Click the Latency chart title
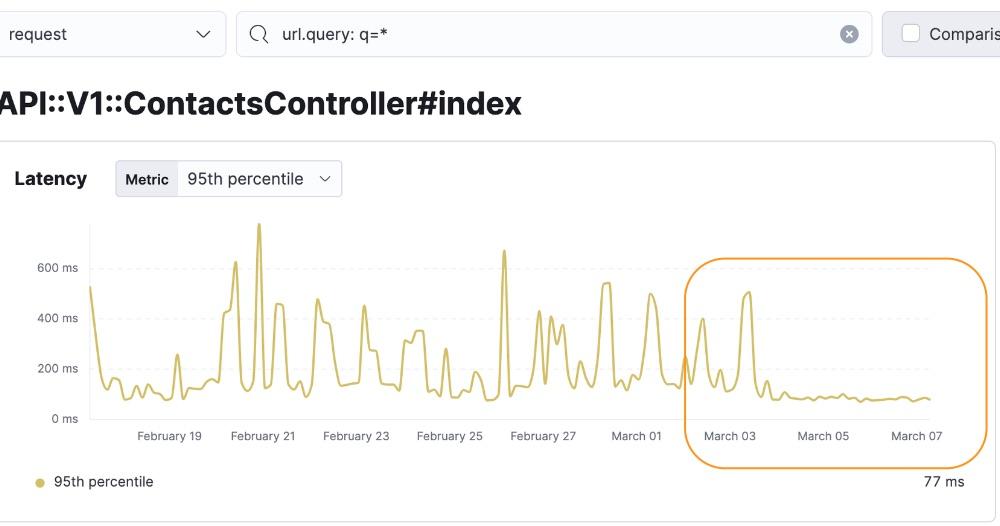The image size is (1000, 526). (51, 179)
